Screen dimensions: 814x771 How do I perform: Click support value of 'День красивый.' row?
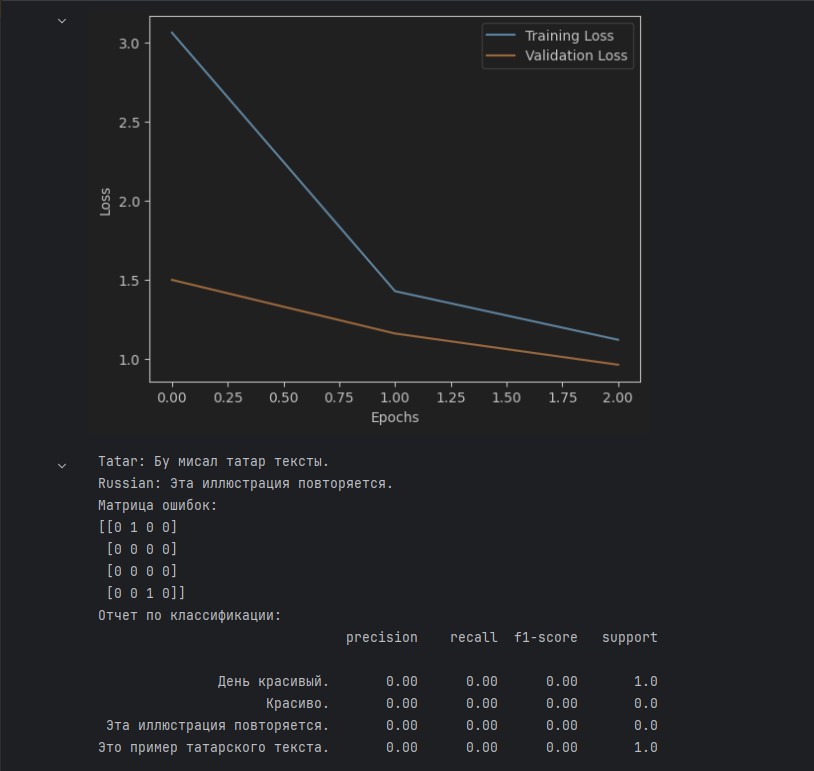point(646,682)
